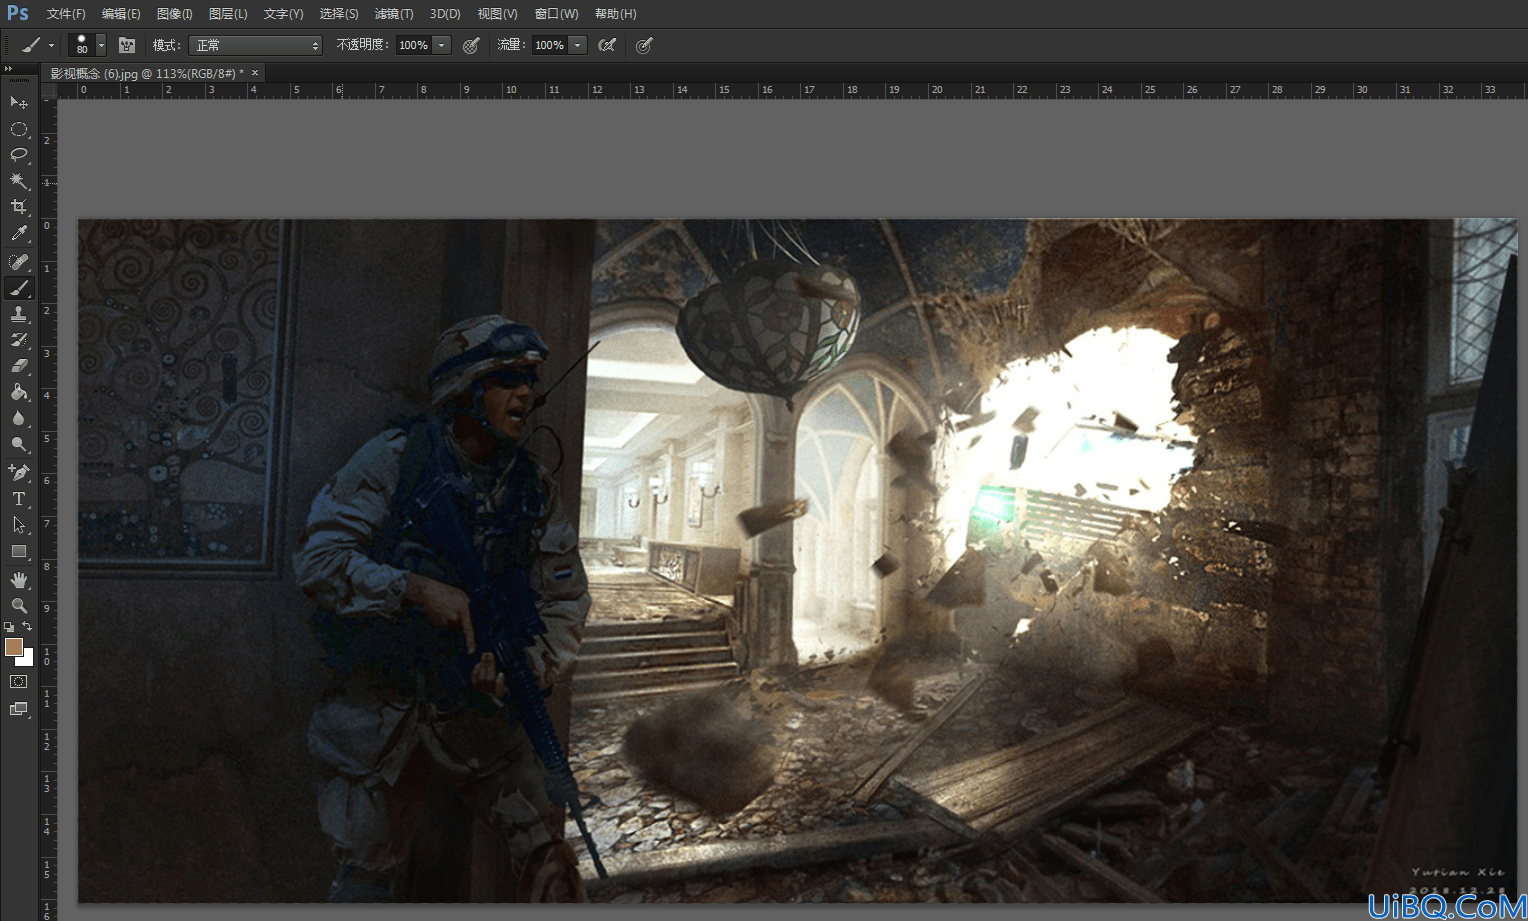
Task: Toggle Quick Mask mode
Action: (x=19, y=682)
